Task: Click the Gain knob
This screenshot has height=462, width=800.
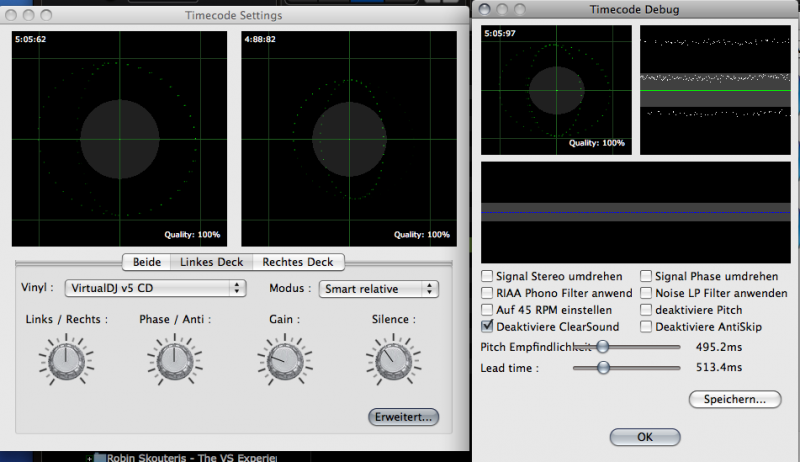Action: click(x=280, y=357)
